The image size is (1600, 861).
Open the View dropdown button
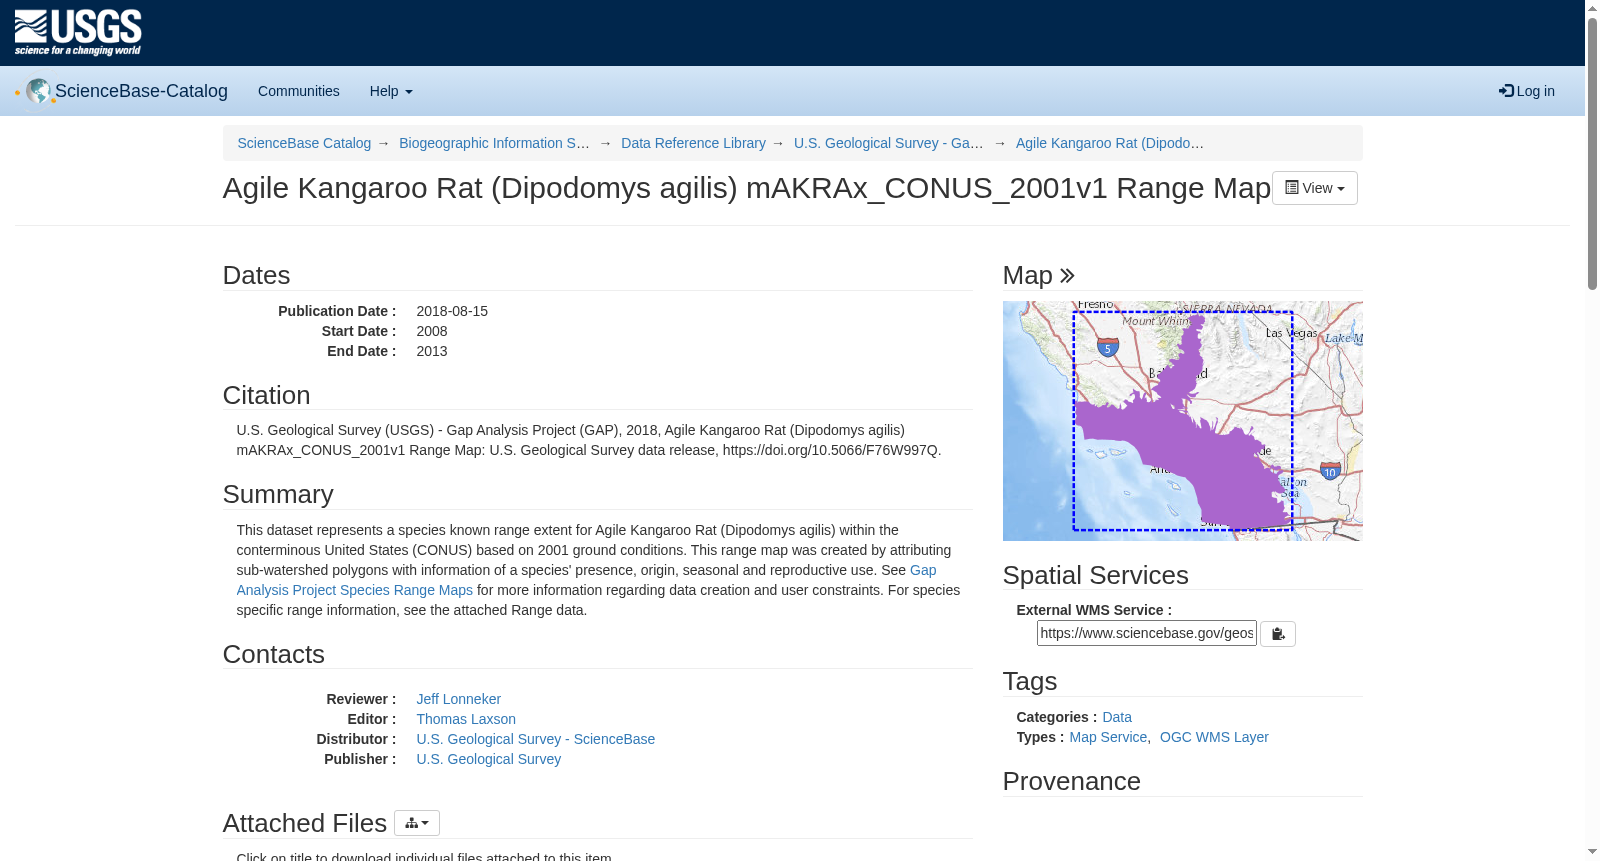[x=1314, y=188]
